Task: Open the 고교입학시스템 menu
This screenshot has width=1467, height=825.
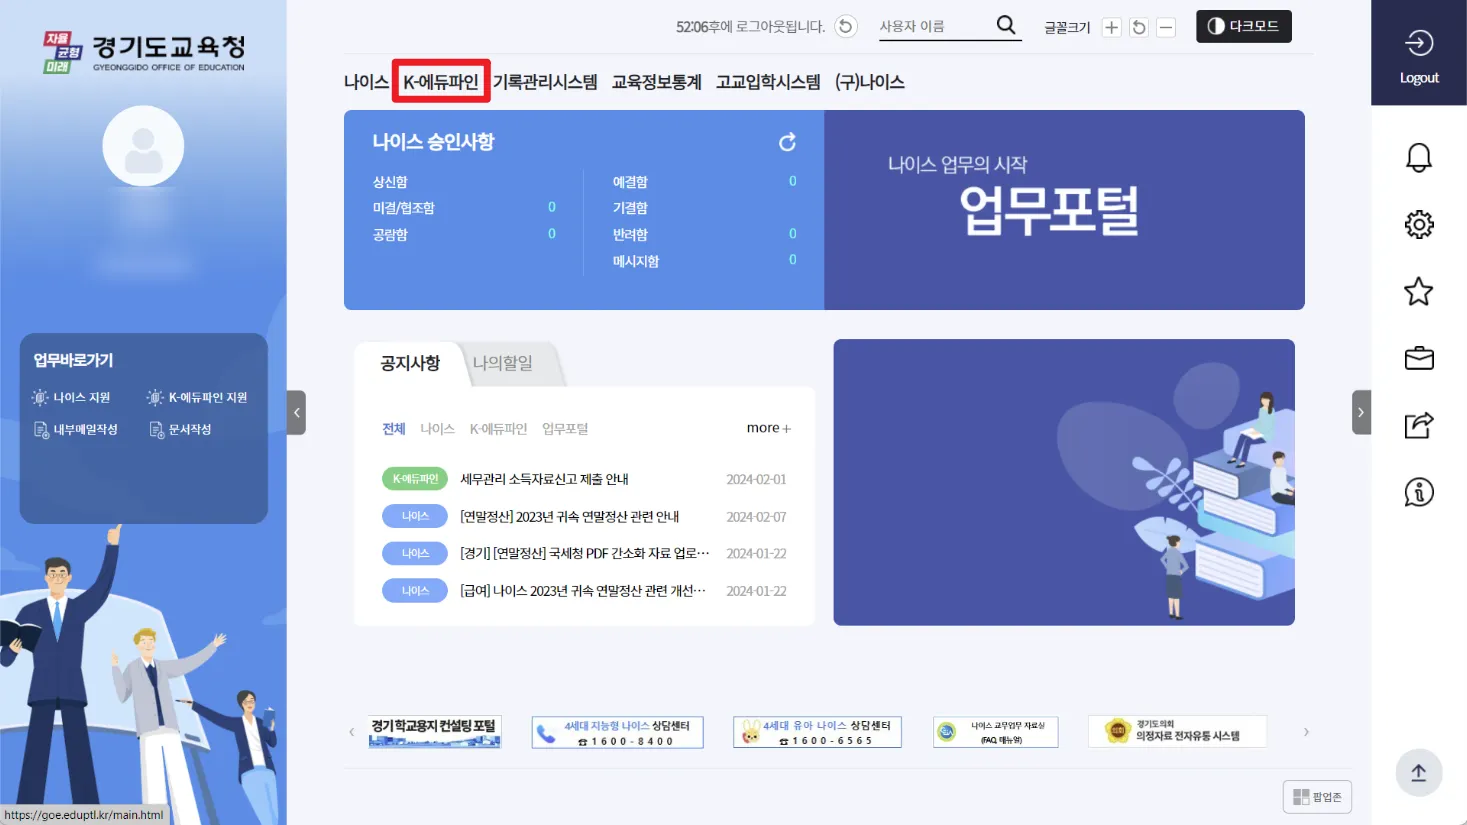Action: click(768, 82)
